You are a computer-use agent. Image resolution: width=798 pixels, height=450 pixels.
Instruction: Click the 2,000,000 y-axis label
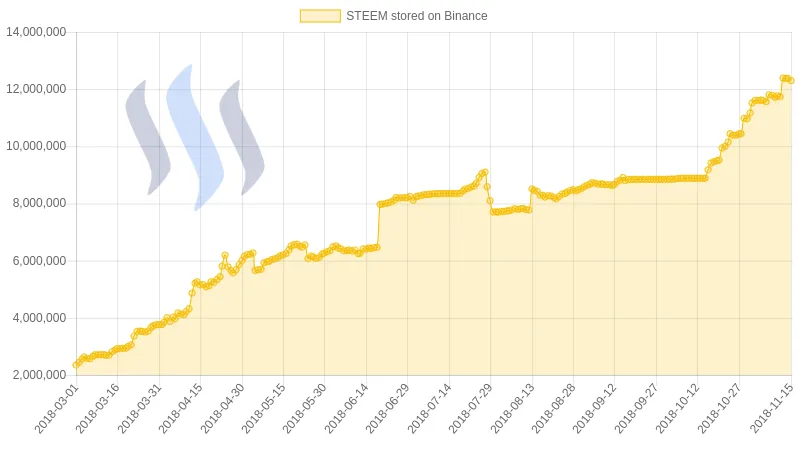pos(40,375)
